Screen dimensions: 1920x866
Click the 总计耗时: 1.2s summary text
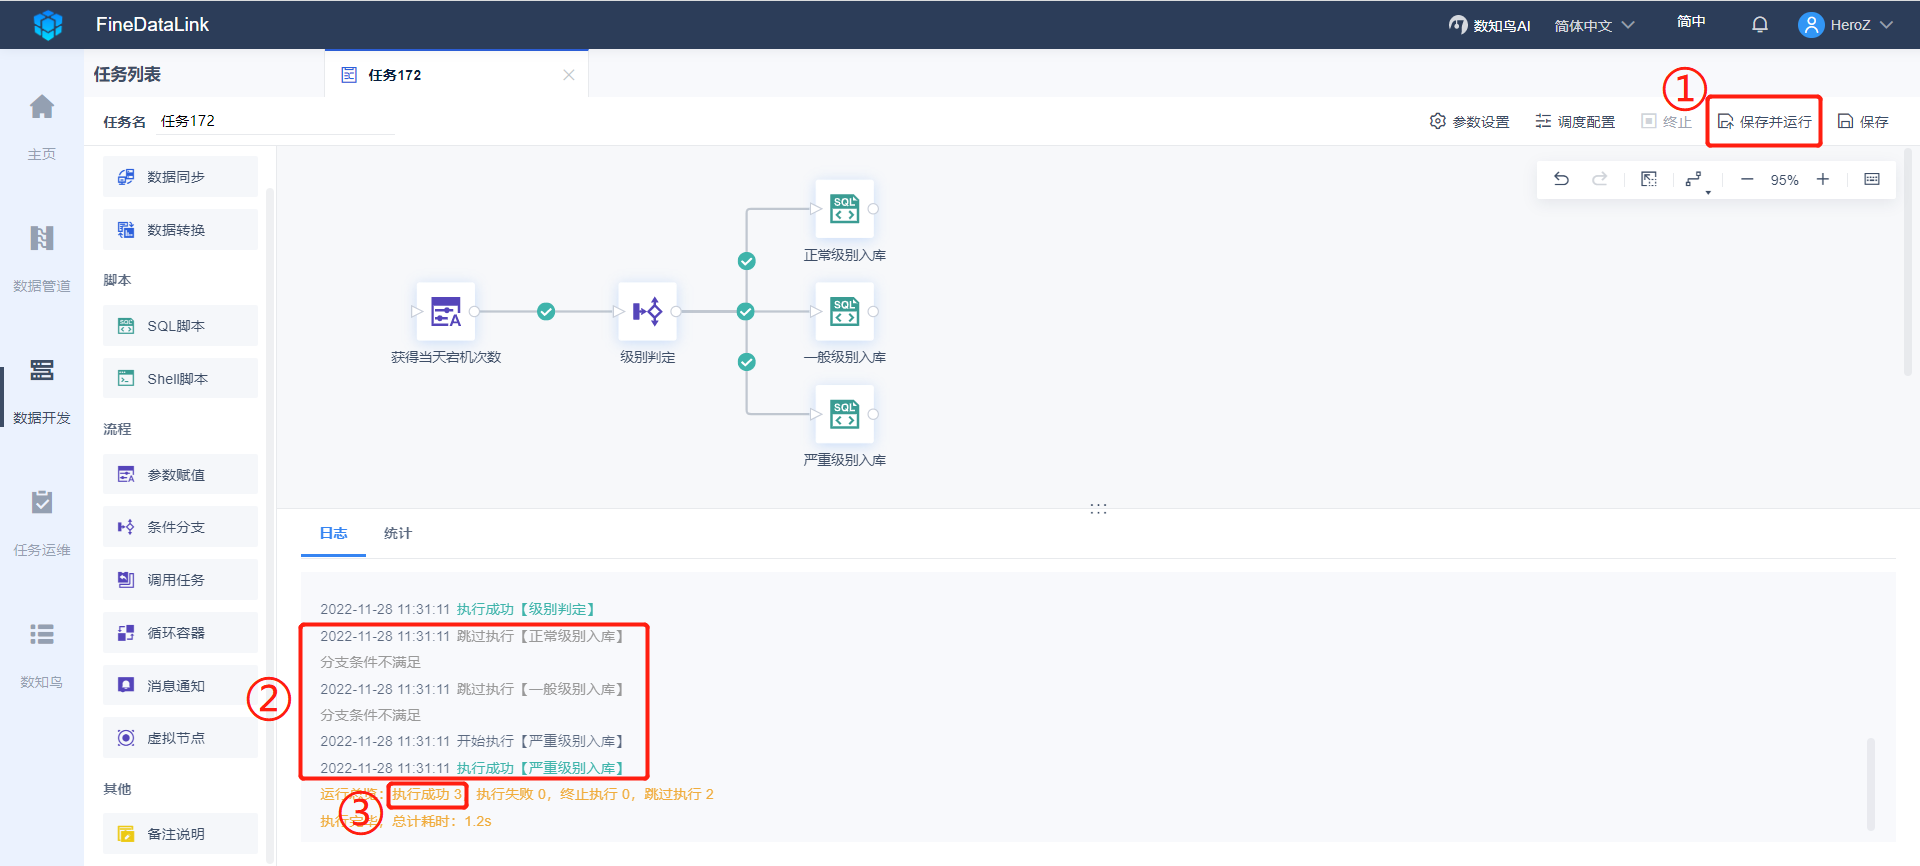pyautogui.click(x=442, y=821)
